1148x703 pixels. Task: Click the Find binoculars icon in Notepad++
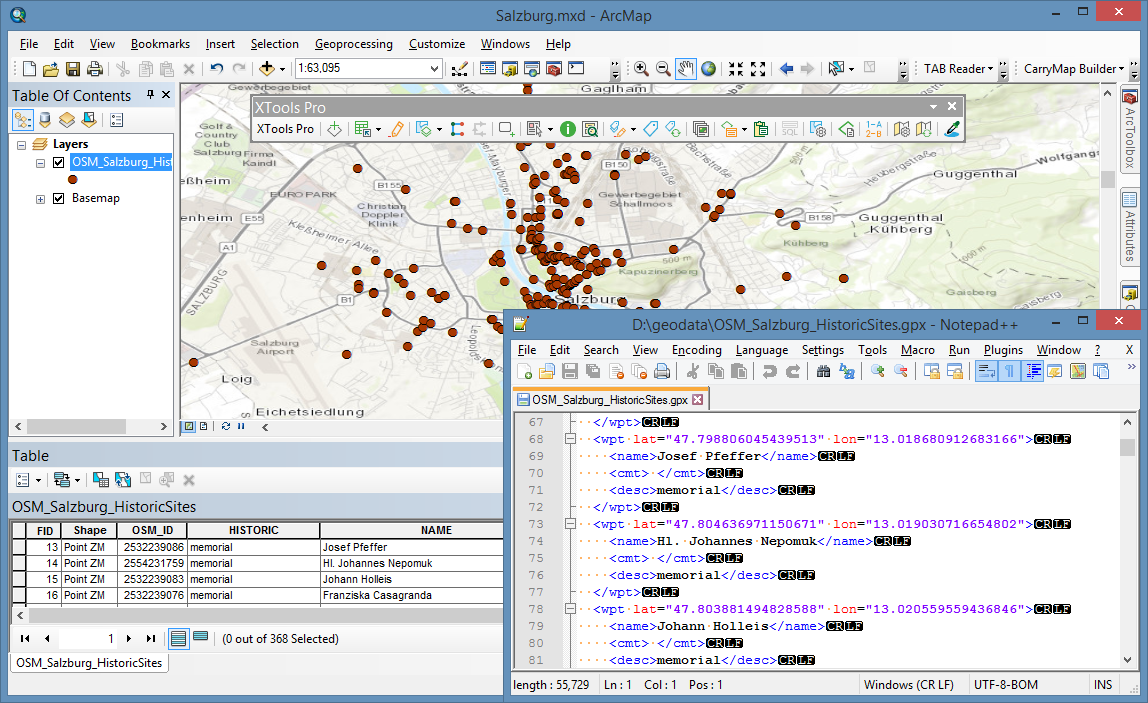[x=823, y=371]
